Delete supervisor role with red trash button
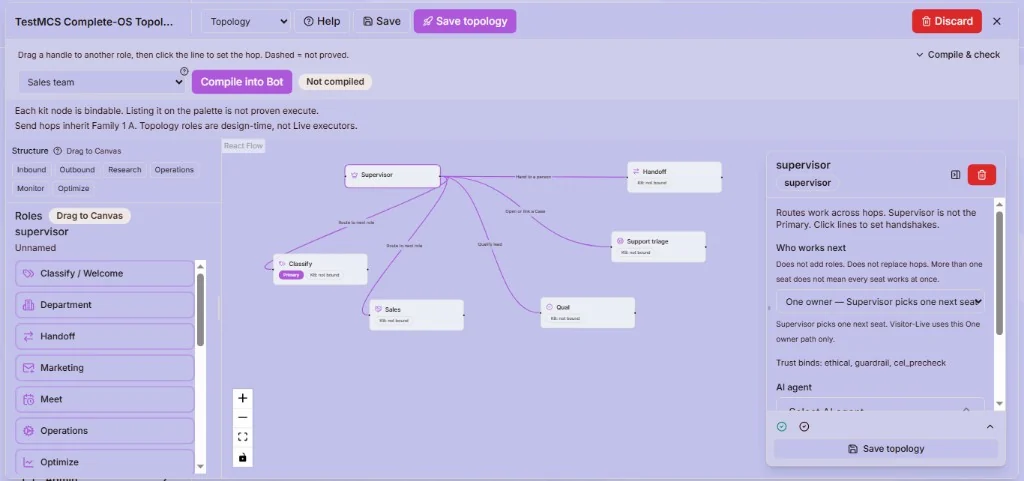 click(x=982, y=175)
